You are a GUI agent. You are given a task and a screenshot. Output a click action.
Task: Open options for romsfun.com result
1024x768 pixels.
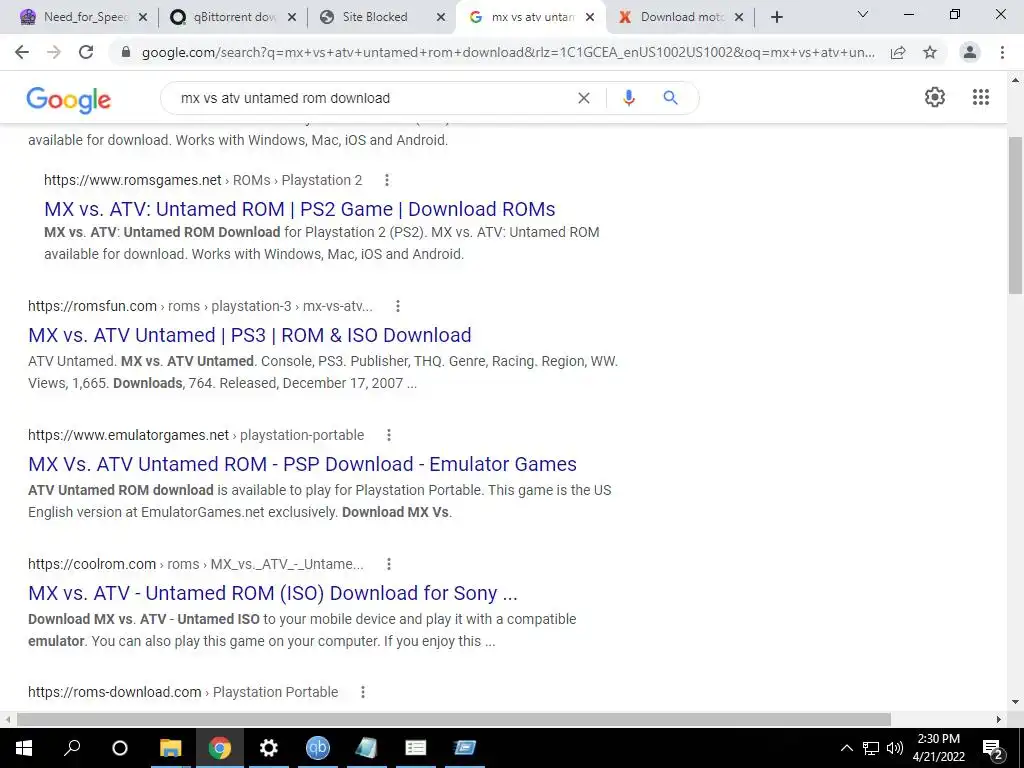pyautogui.click(x=398, y=306)
